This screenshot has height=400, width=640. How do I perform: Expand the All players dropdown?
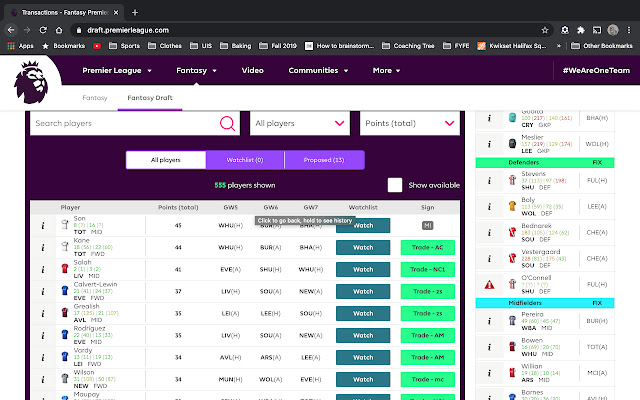click(300, 123)
